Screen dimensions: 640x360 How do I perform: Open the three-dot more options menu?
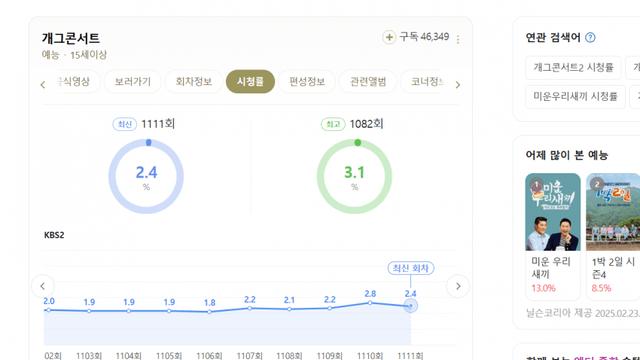pos(458,39)
